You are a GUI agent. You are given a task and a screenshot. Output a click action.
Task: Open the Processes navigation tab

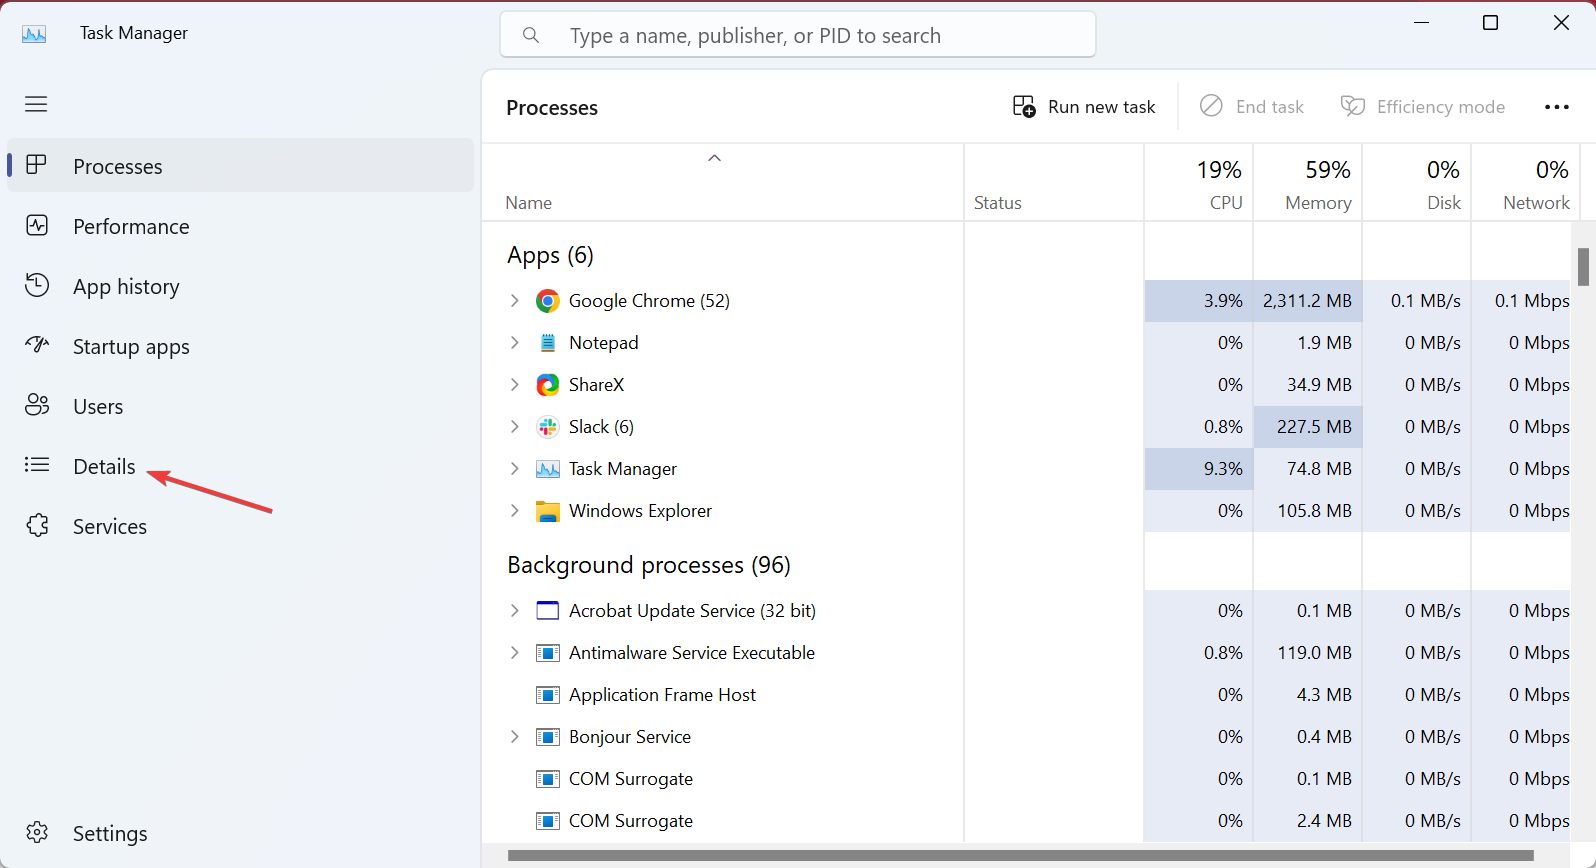[x=117, y=167]
